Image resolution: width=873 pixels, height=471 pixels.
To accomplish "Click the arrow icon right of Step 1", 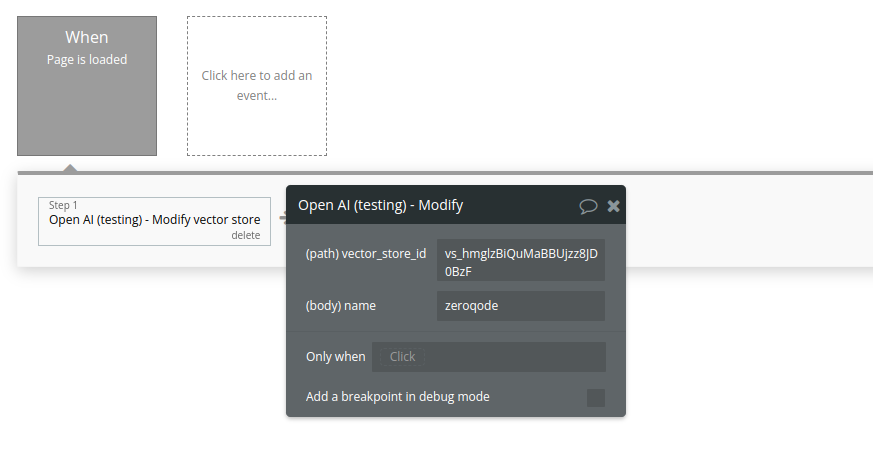I will (282, 220).
